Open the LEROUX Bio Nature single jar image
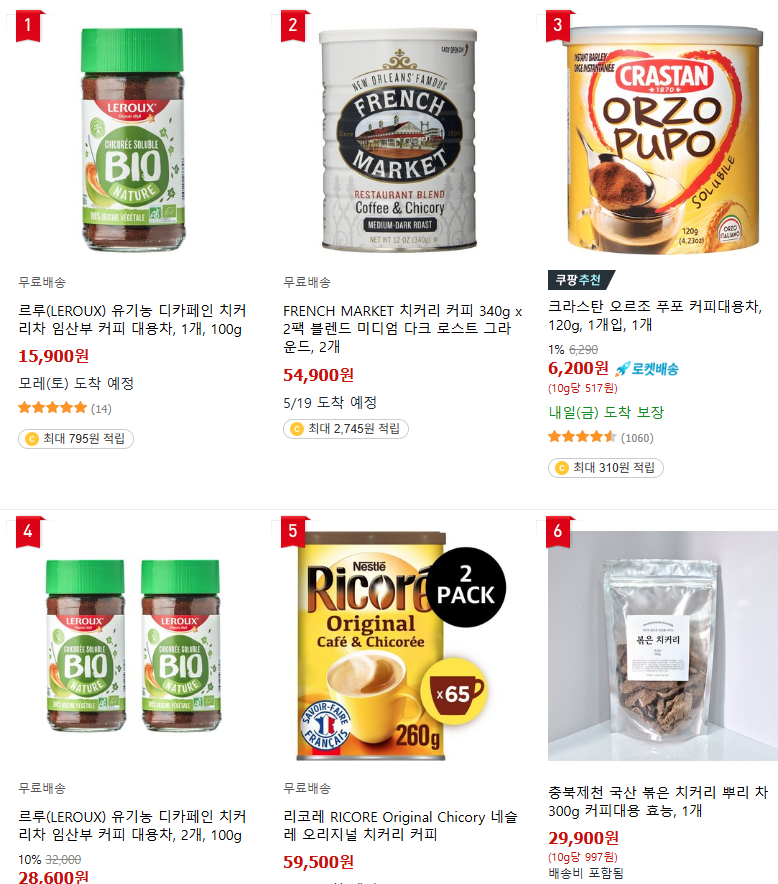 click(x=132, y=140)
